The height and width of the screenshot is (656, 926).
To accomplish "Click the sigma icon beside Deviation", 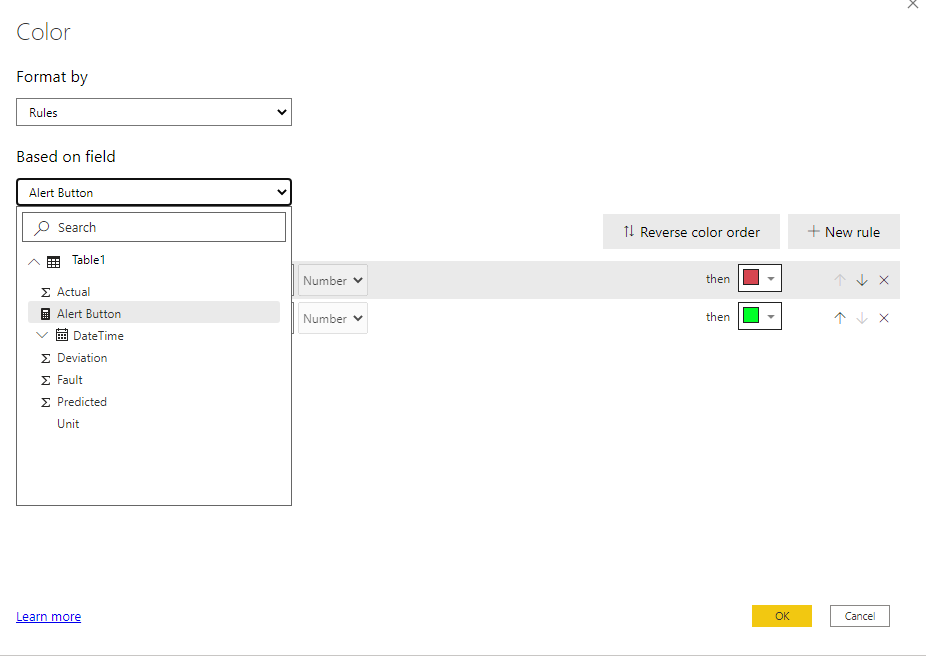I will click(x=45, y=358).
